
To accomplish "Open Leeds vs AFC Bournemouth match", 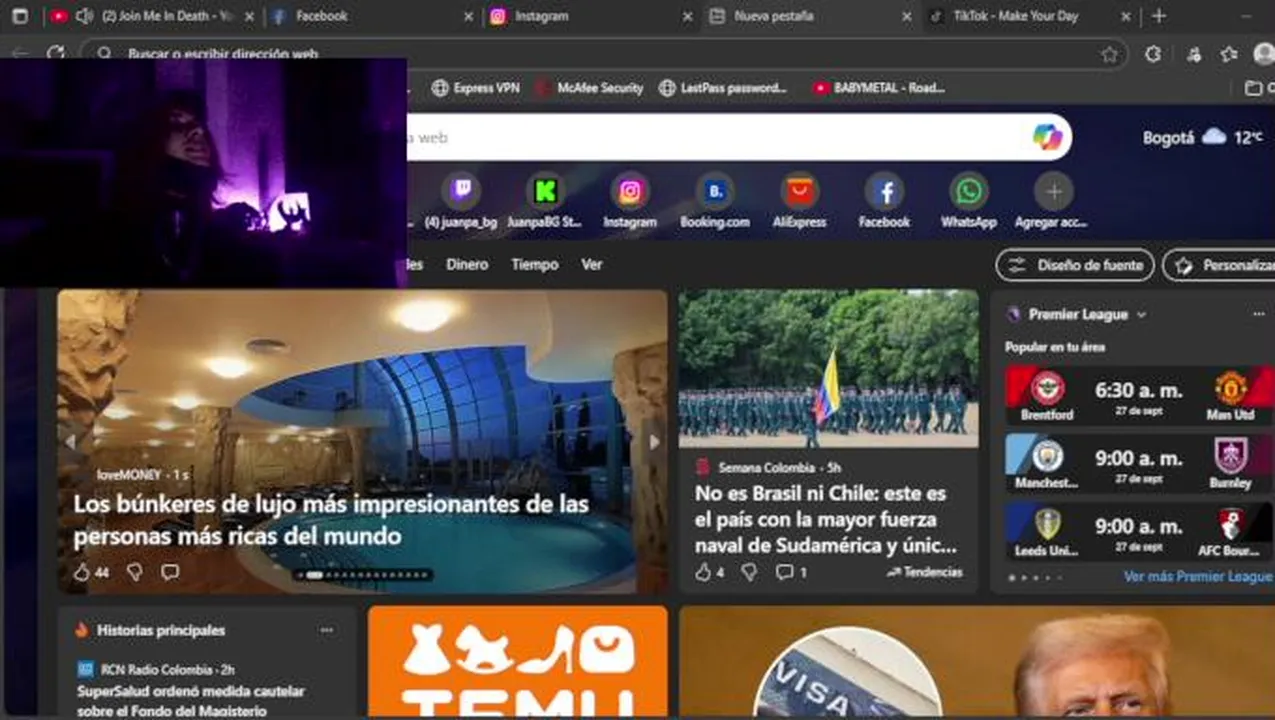I will coord(1139,531).
